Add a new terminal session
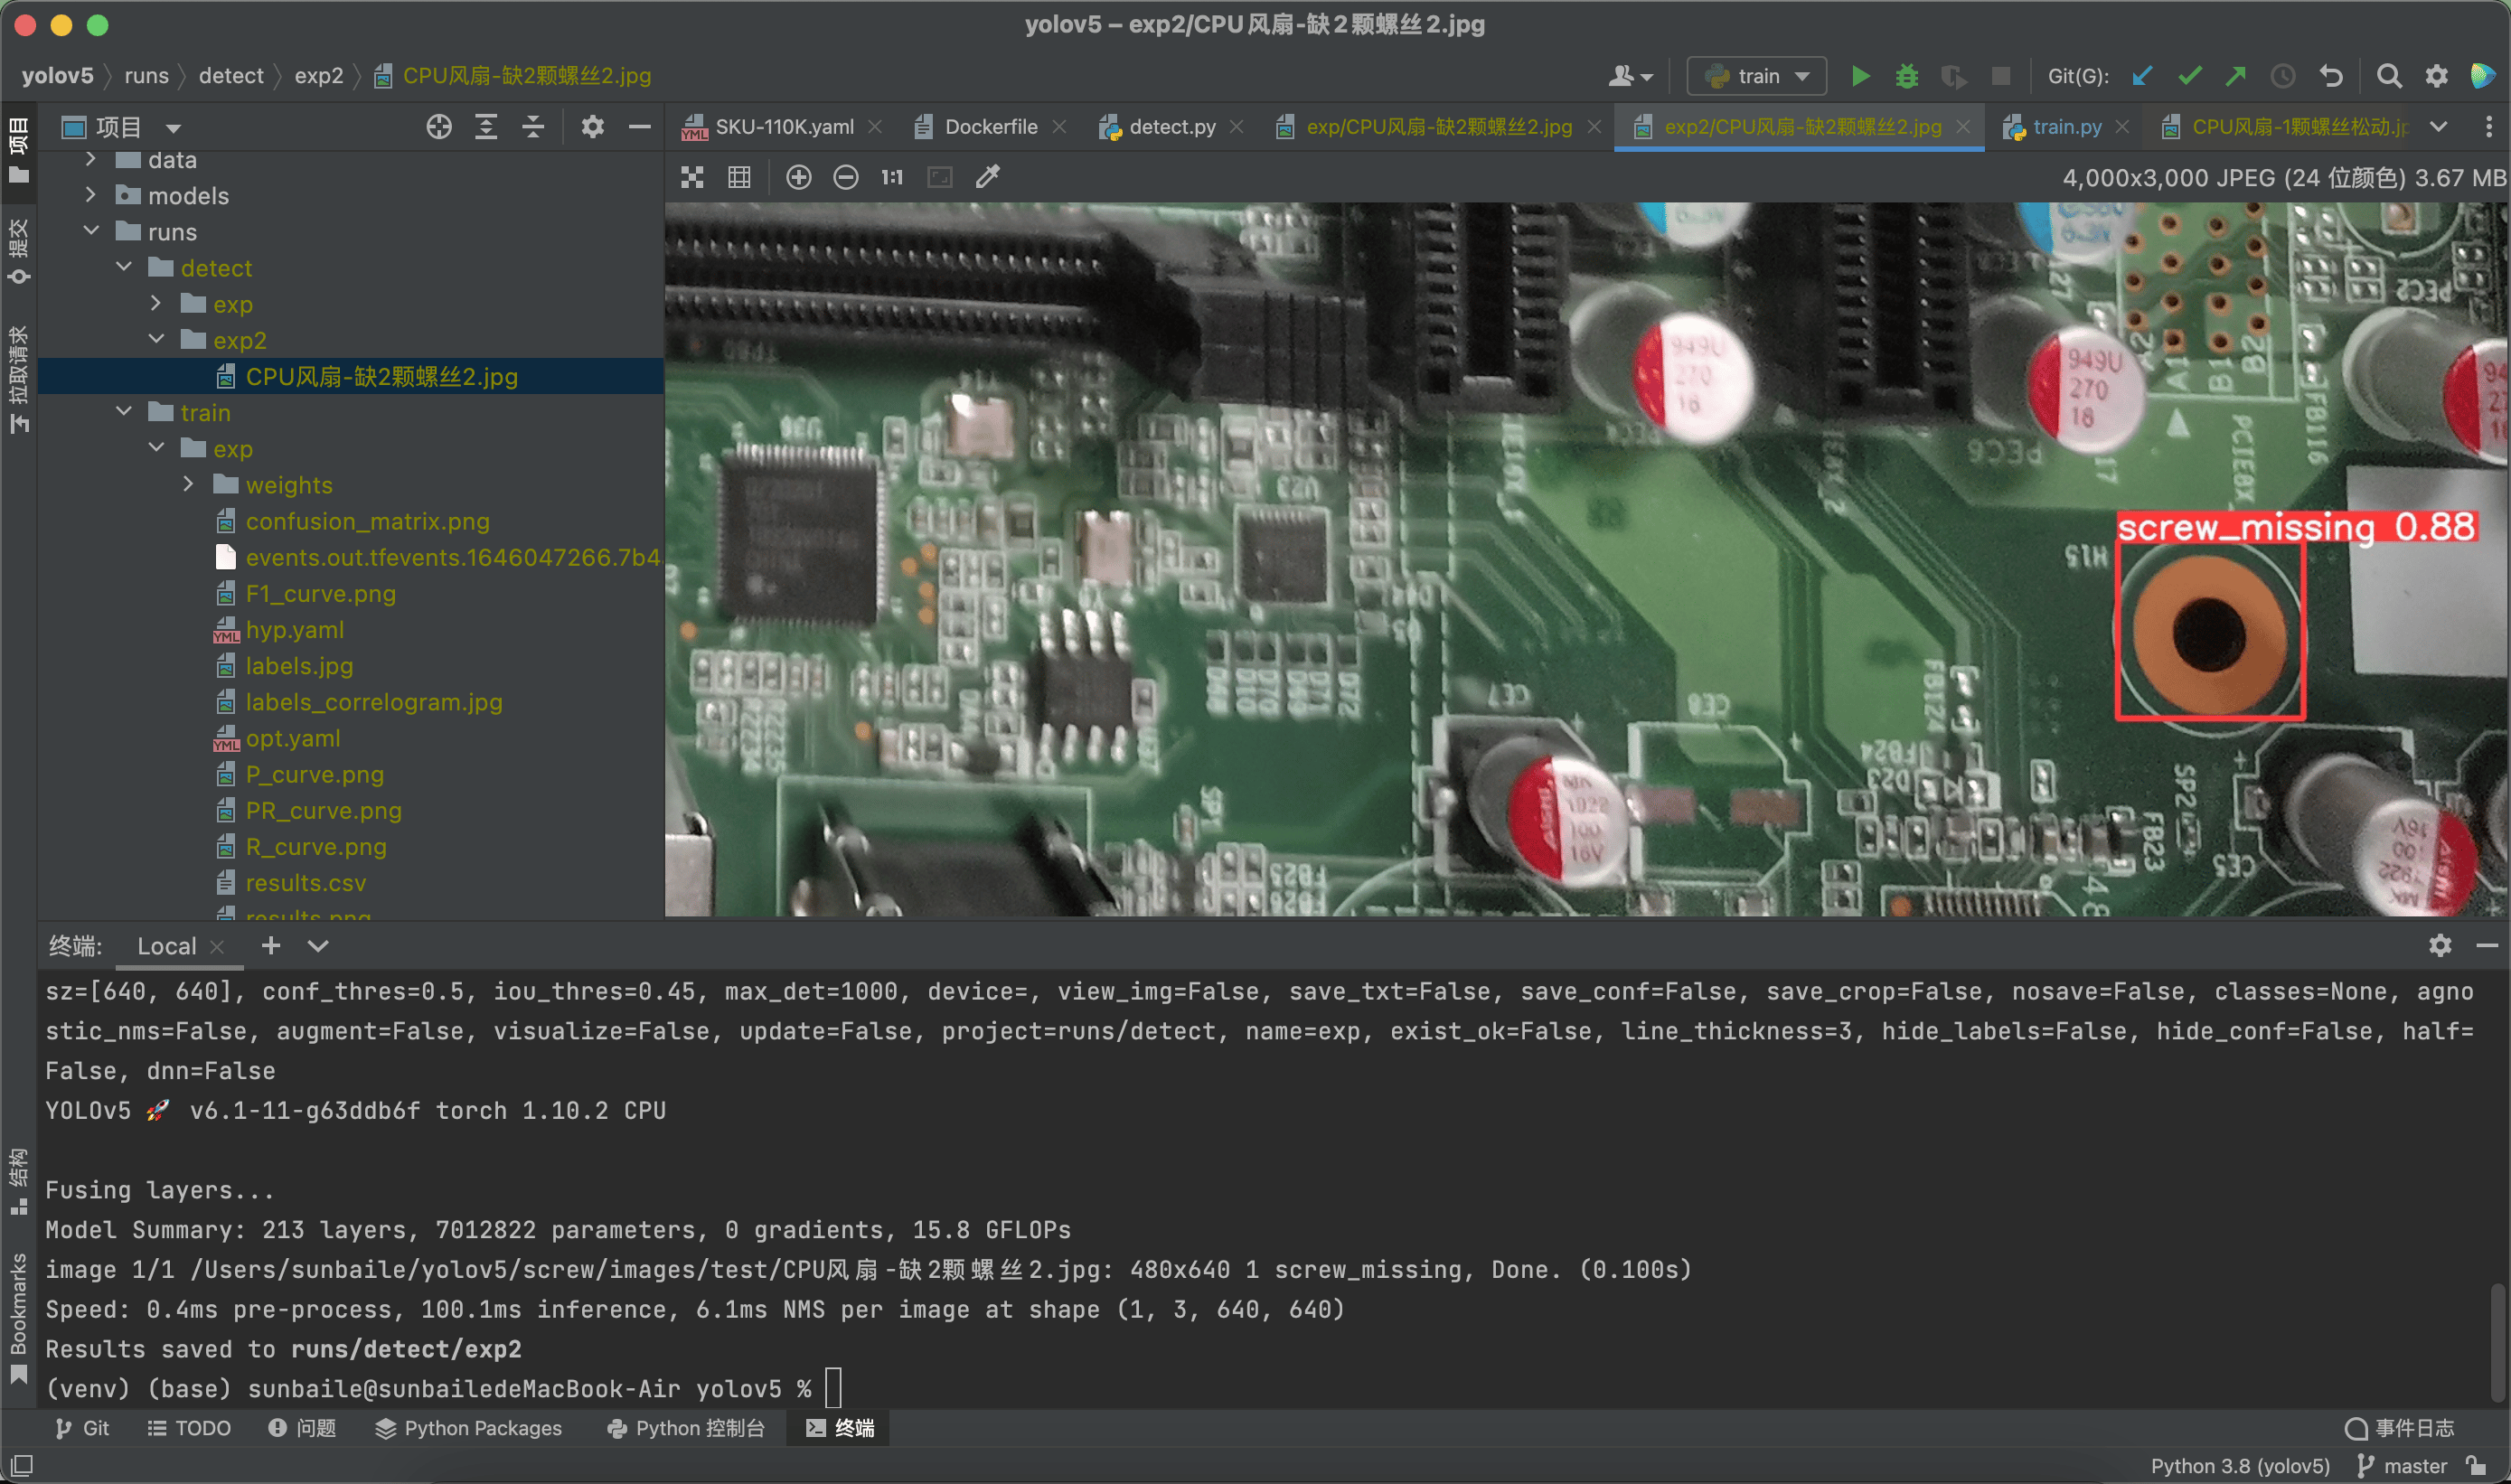The image size is (2511, 1484). [x=270, y=945]
